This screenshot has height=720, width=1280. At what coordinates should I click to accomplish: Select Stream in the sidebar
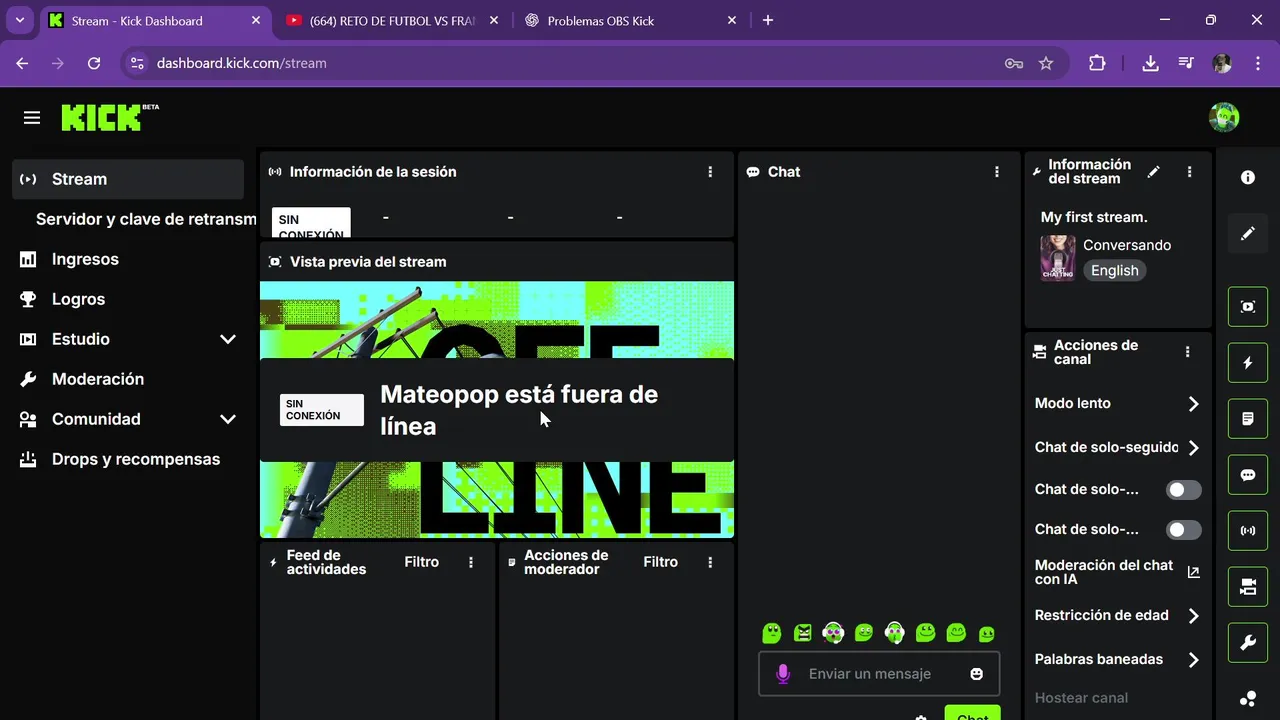[x=128, y=179]
